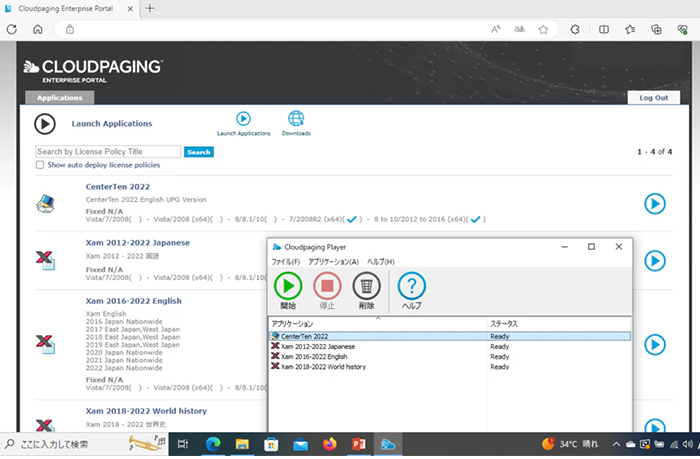Open the Xam 2012-2022 Japanese title link
The height and width of the screenshot is (459, 700).
tap(138, 243)
